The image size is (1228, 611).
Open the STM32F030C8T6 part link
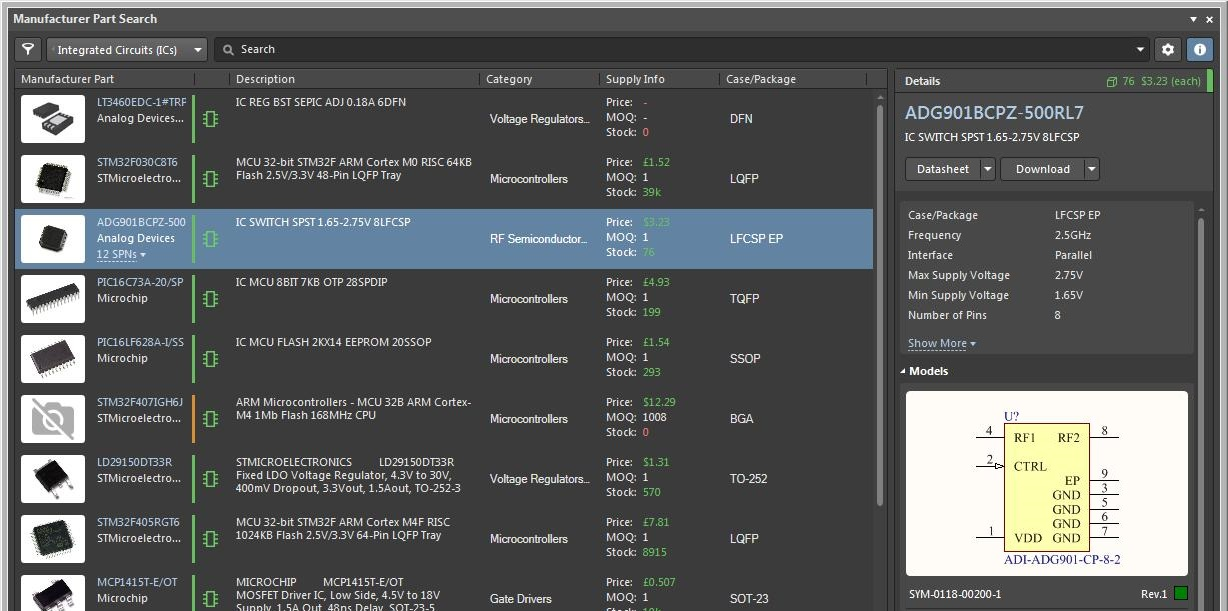[x=137, y=162]
